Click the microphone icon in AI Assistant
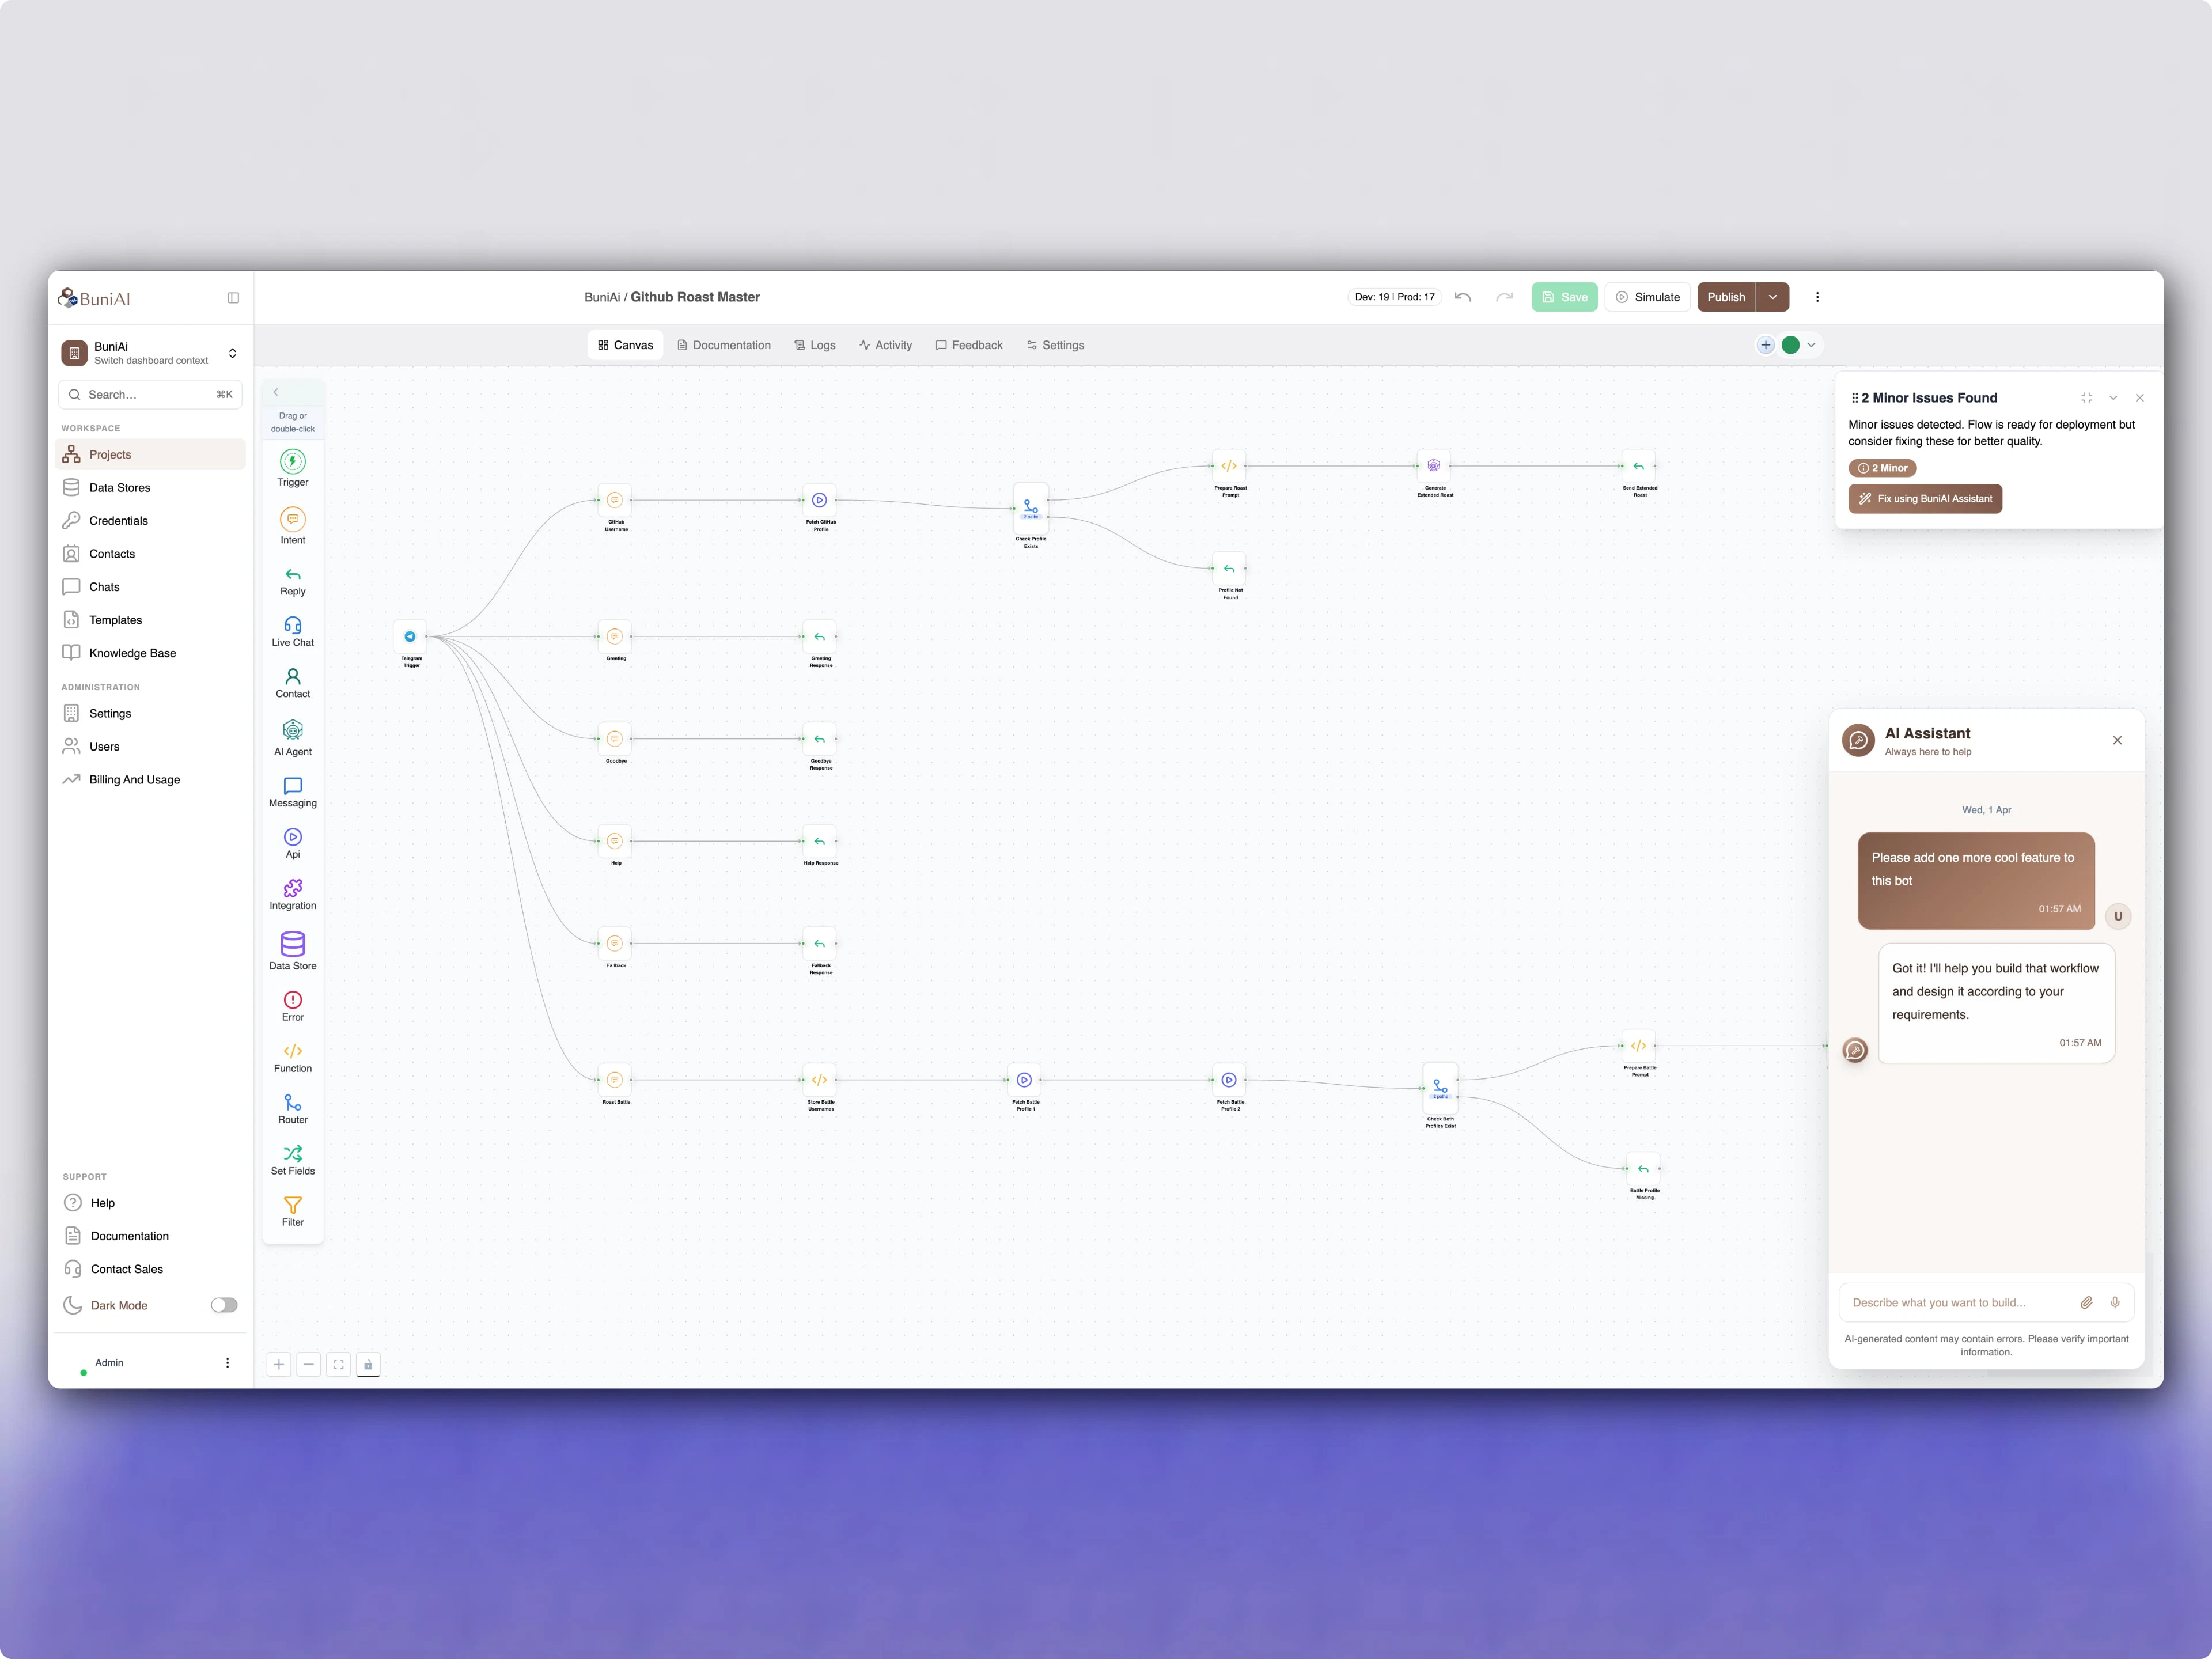Viewport: 2212px width, 1659px height. pos(2115,1302)
